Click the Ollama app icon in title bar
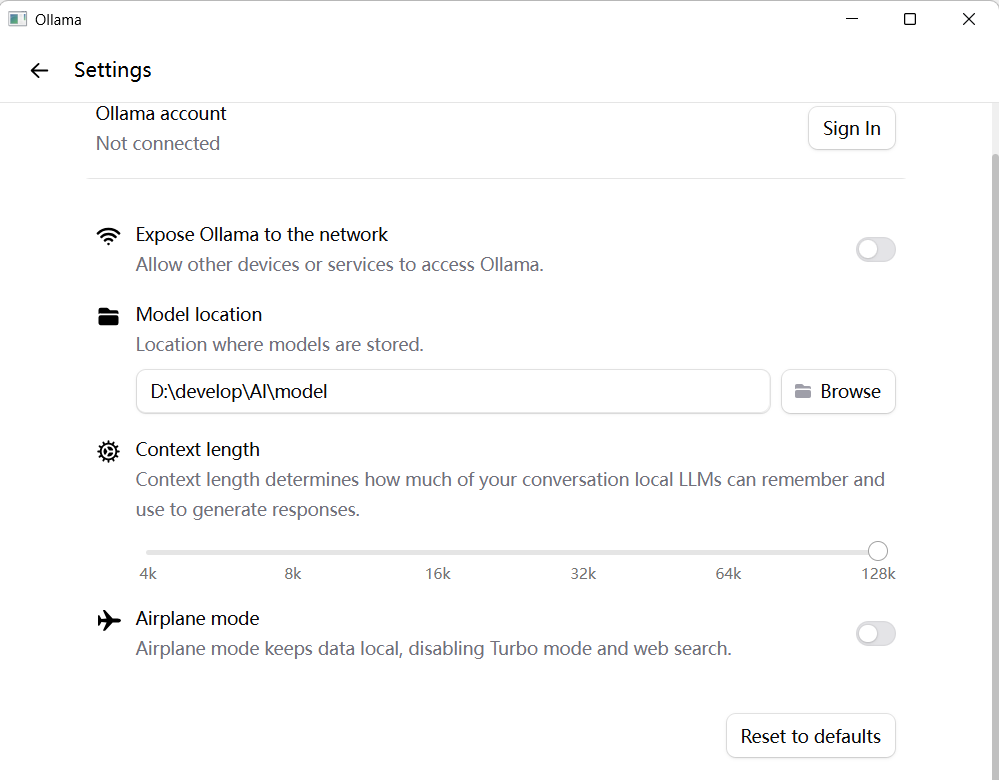This screenshot has width=999, height=780. point(17,19)
